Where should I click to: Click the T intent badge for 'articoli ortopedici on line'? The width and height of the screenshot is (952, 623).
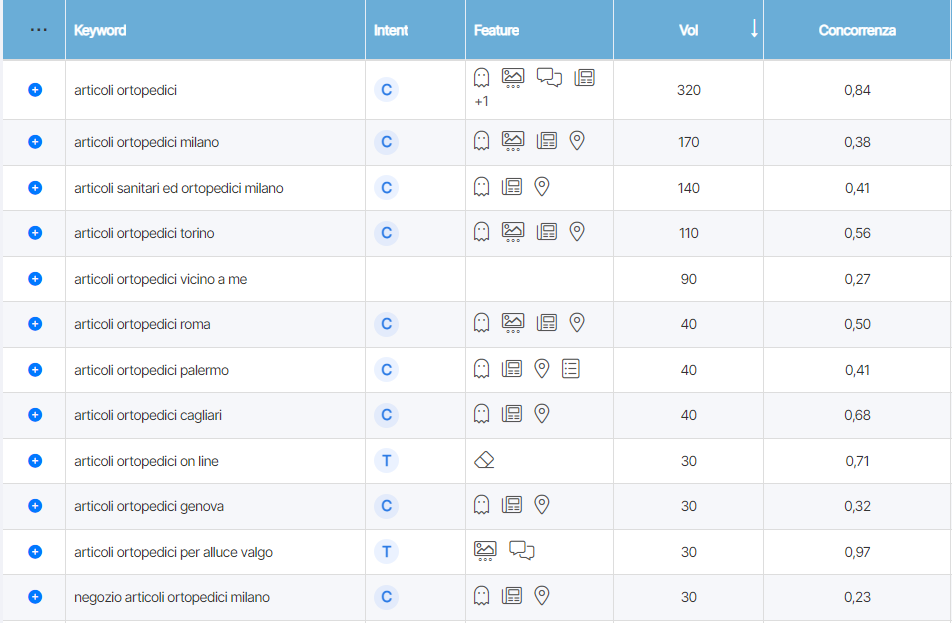tap(386, 461)
